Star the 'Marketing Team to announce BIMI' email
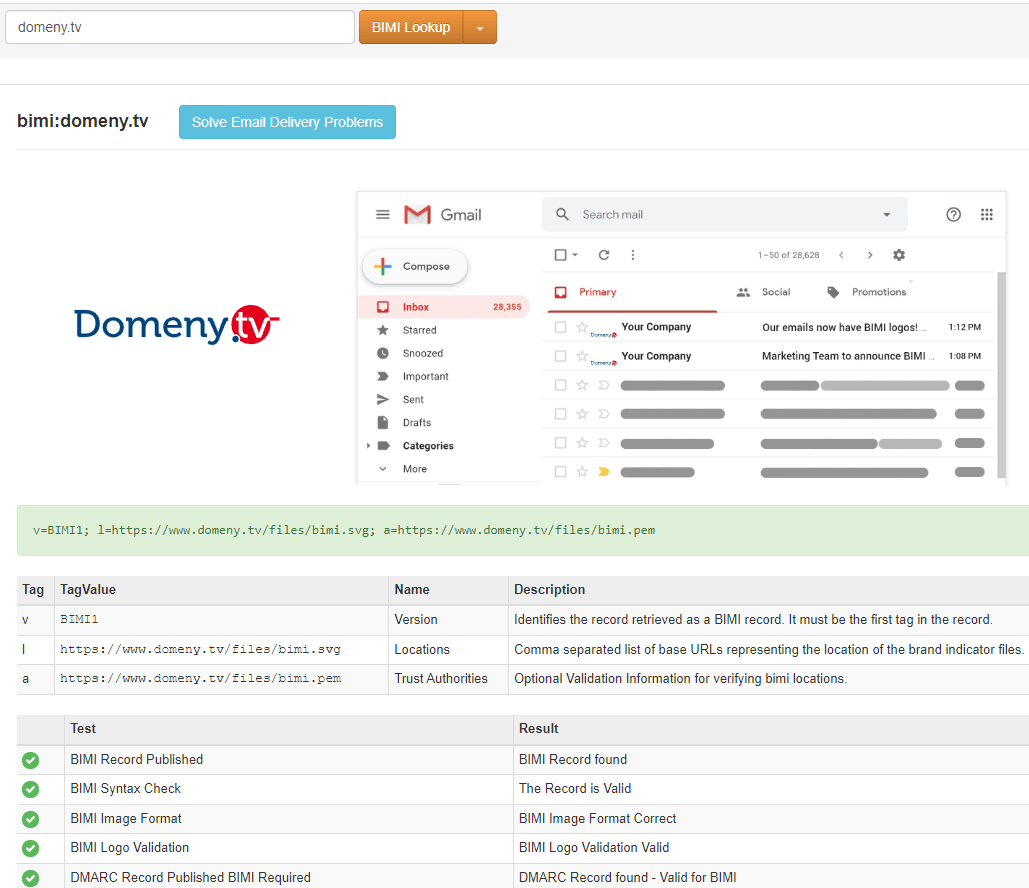This screenshot has height=888, width=1029. coord(581,355)
